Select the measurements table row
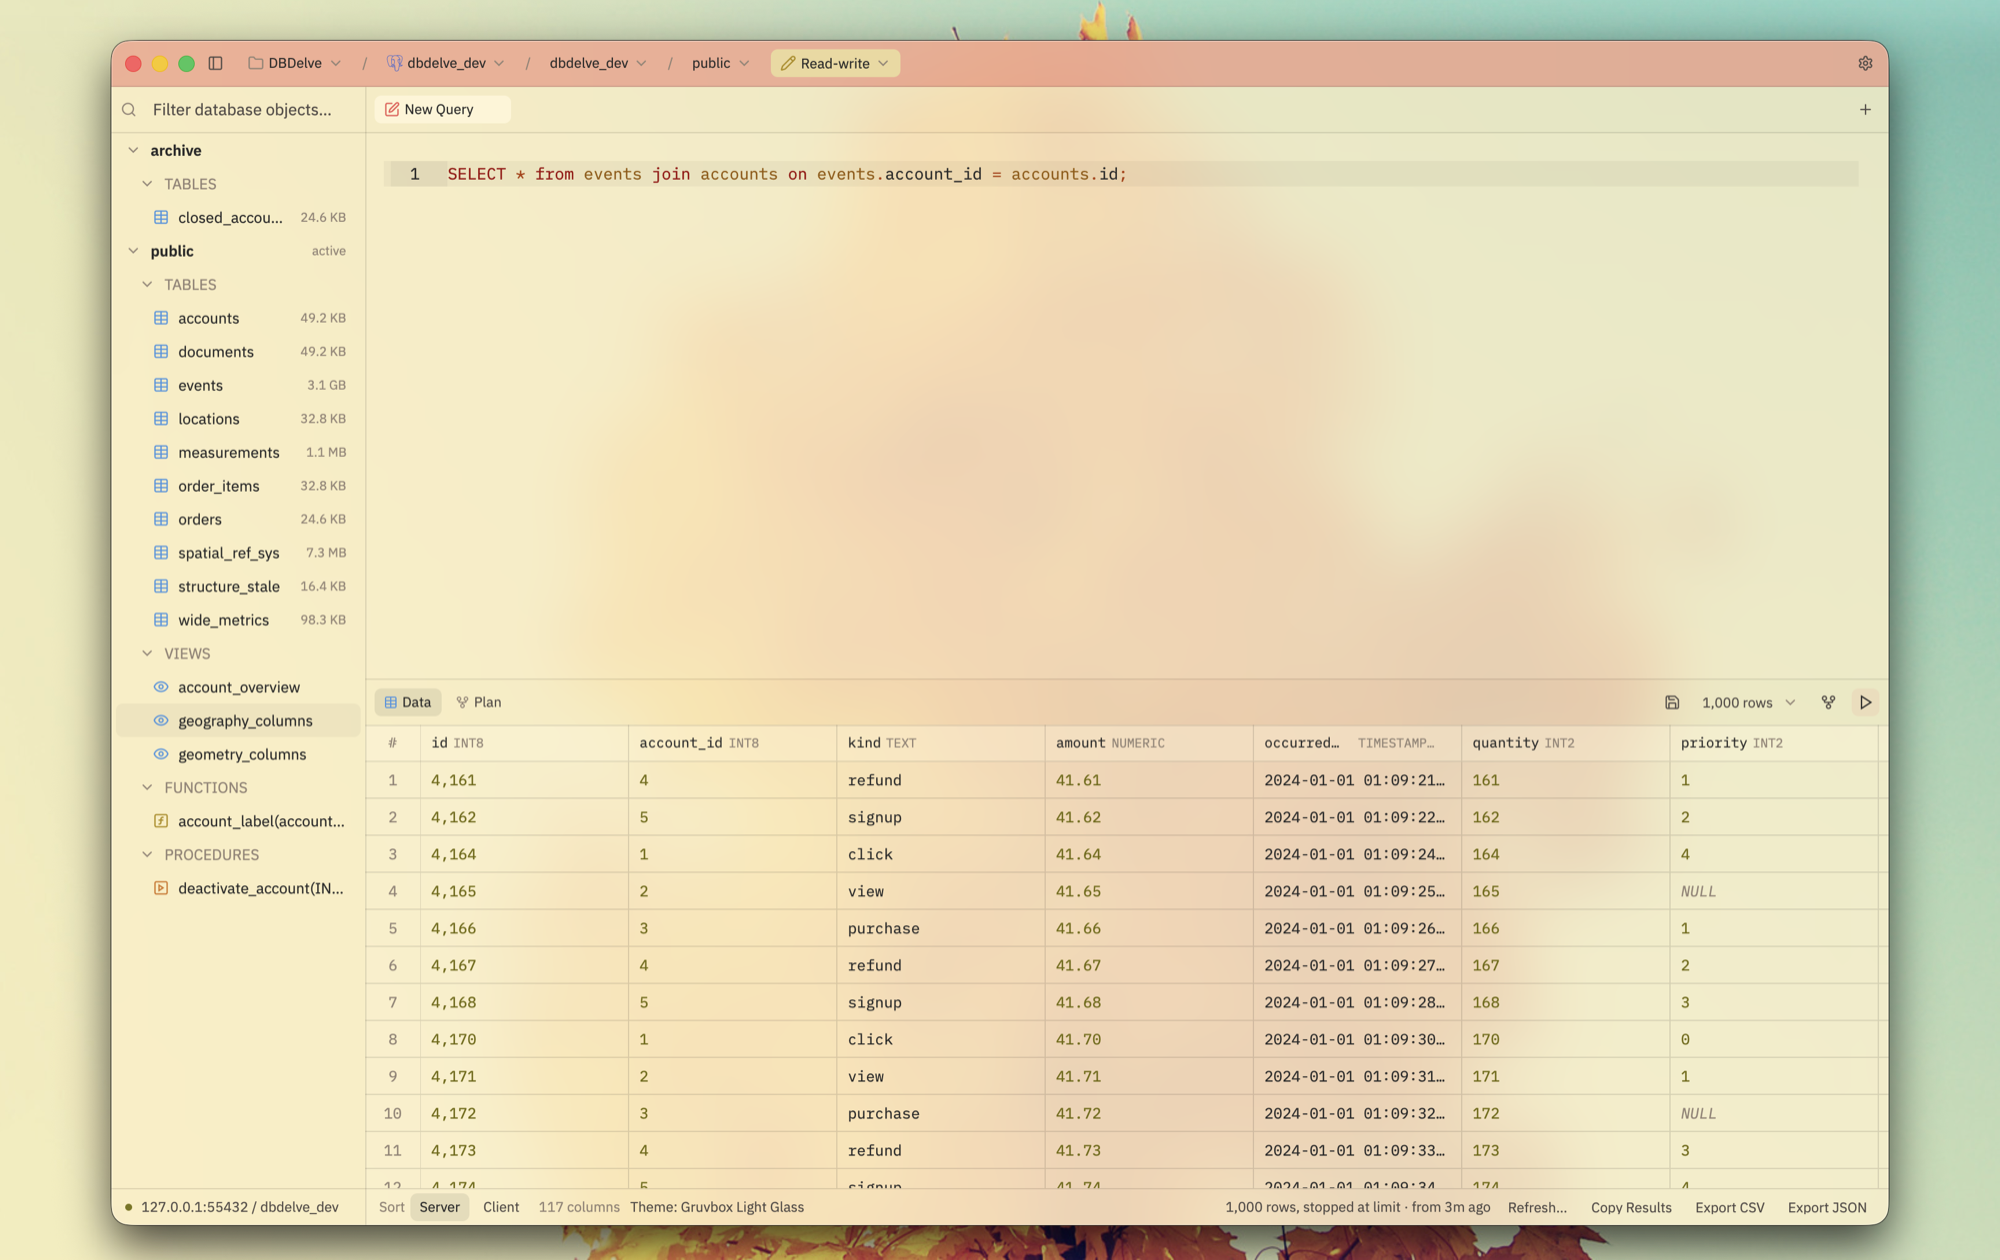 click(239, 452)
